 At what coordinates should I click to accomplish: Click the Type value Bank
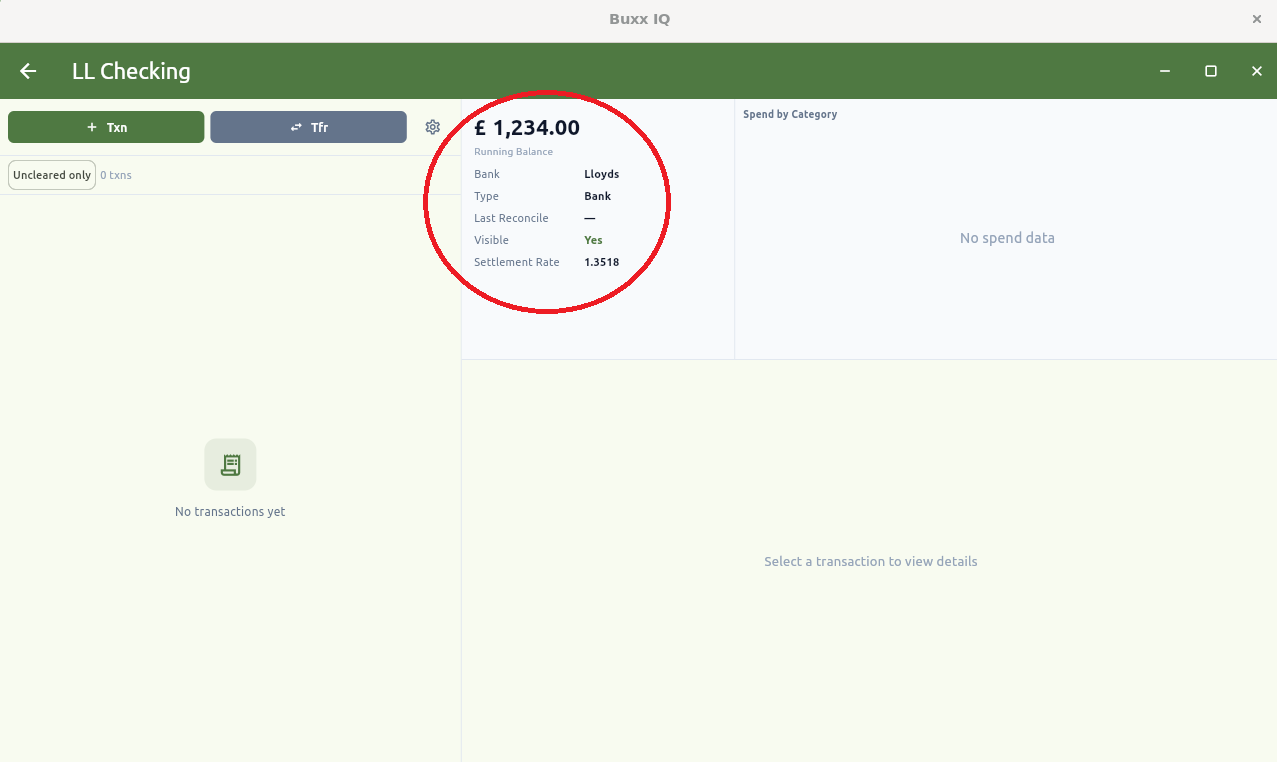click(x=597, y=196)
